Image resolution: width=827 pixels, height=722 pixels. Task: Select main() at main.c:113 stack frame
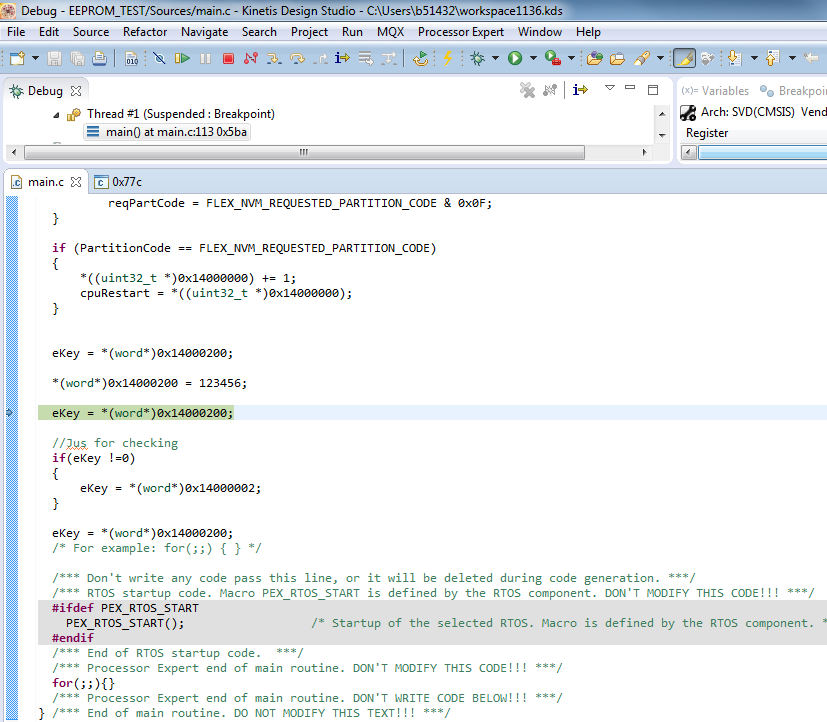pos(167,132)
